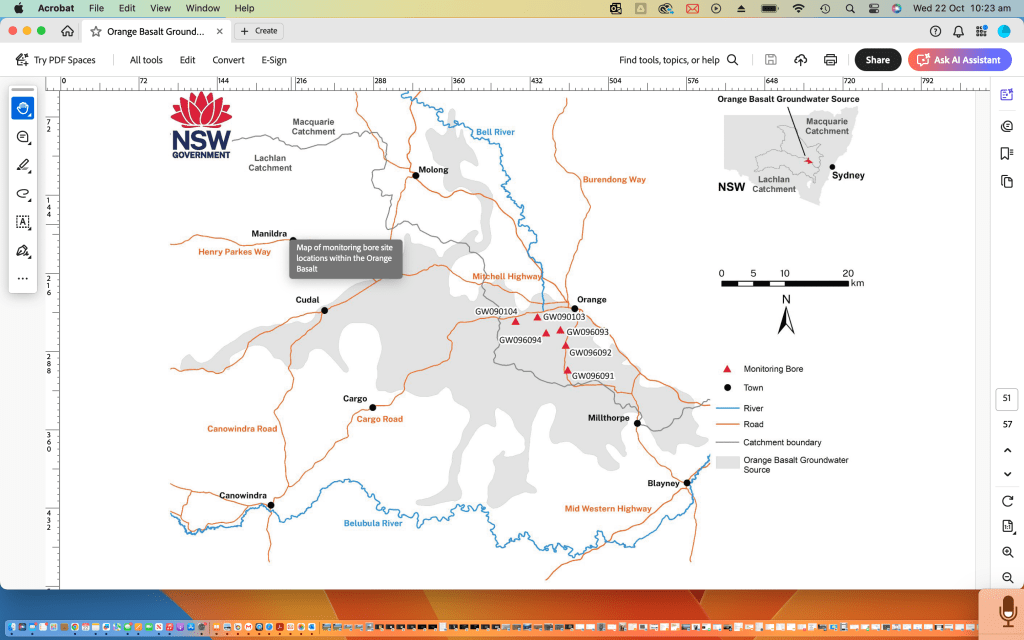Click the Ask AI Assistant button
The image size is (1024, 640).
pyautogui.click(x=959, y=60)
